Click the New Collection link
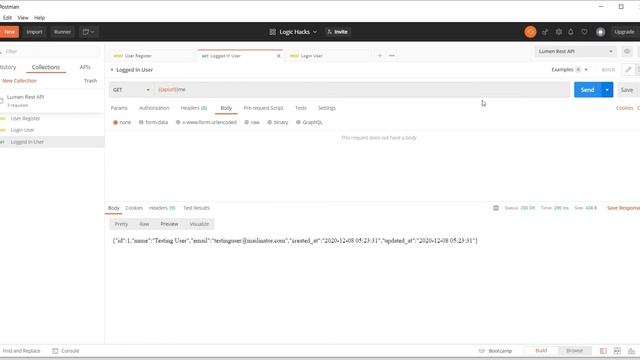 [x=19, y=81]
